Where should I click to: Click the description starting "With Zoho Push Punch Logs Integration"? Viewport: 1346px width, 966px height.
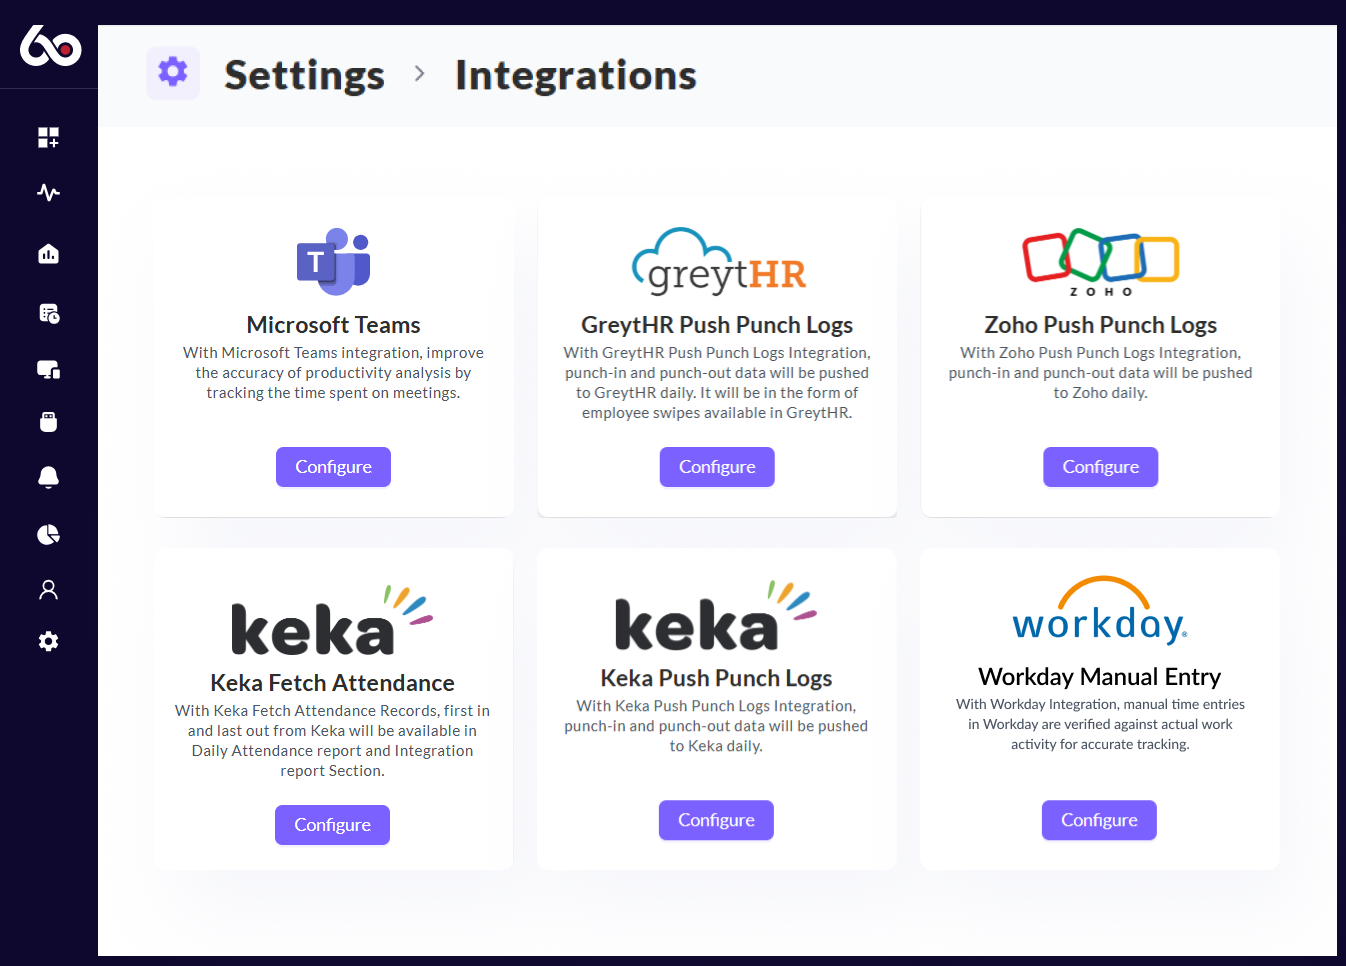point(1100,373)
